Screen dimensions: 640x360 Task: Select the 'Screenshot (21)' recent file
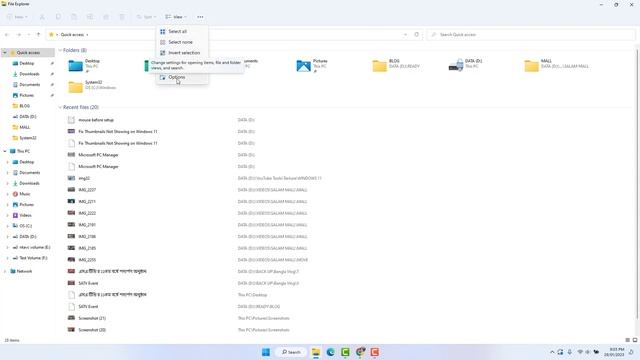pos(92,318)
